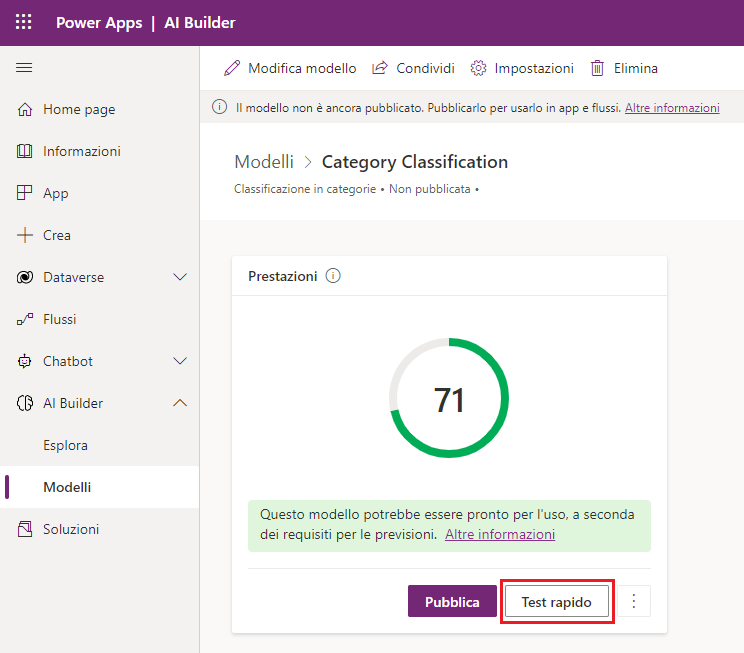Navigate to Modelli breadcrumb link

(264, 162)
